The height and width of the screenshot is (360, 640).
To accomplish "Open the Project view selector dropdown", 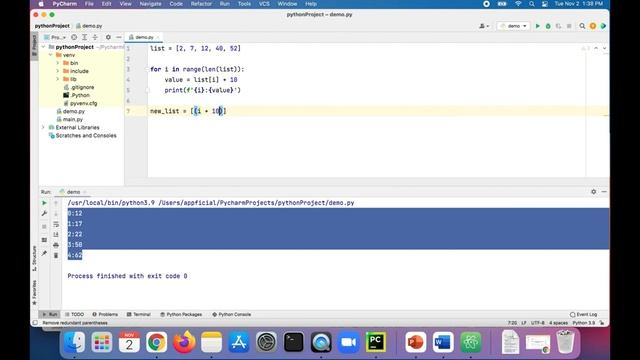I will tap(55, 37).
